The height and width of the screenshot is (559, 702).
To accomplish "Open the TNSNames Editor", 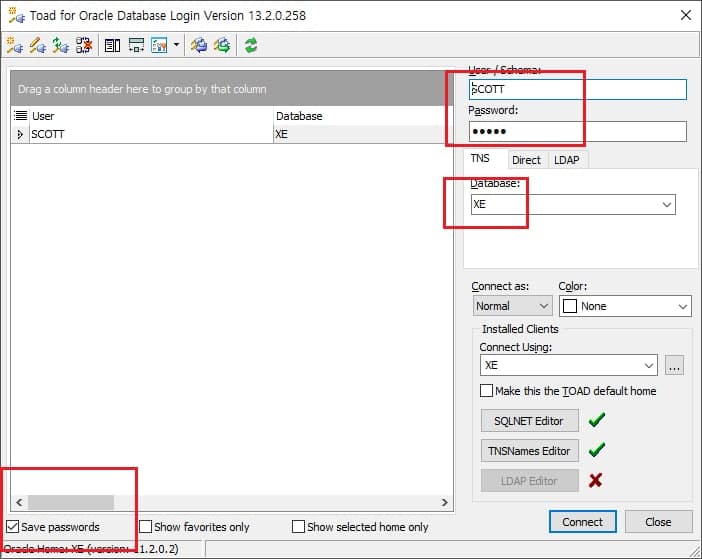I will click(529, 451).
